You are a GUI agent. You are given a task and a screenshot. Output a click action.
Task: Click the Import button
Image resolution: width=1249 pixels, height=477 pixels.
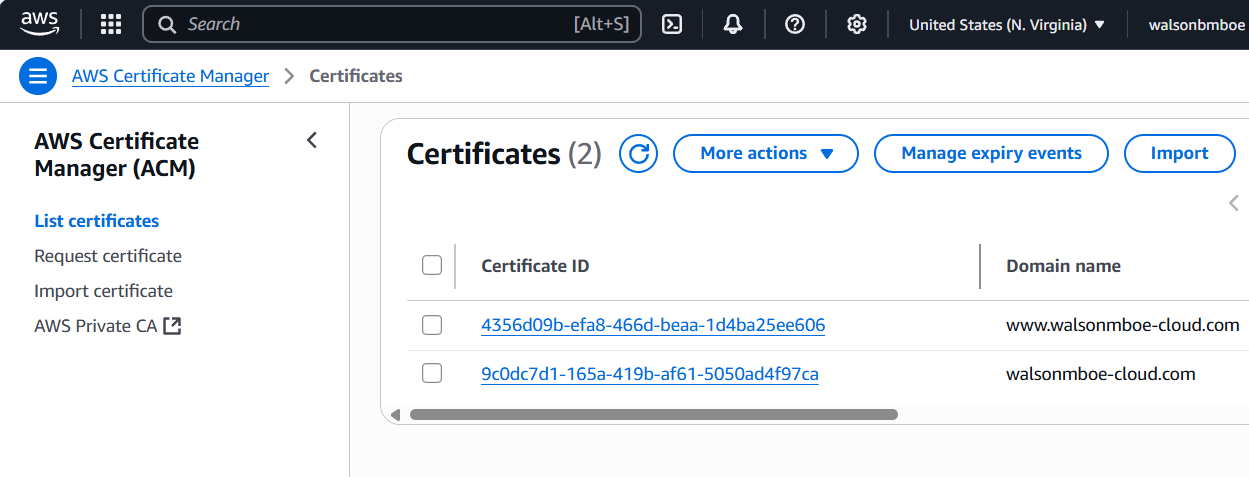(x=1179, y=154)
